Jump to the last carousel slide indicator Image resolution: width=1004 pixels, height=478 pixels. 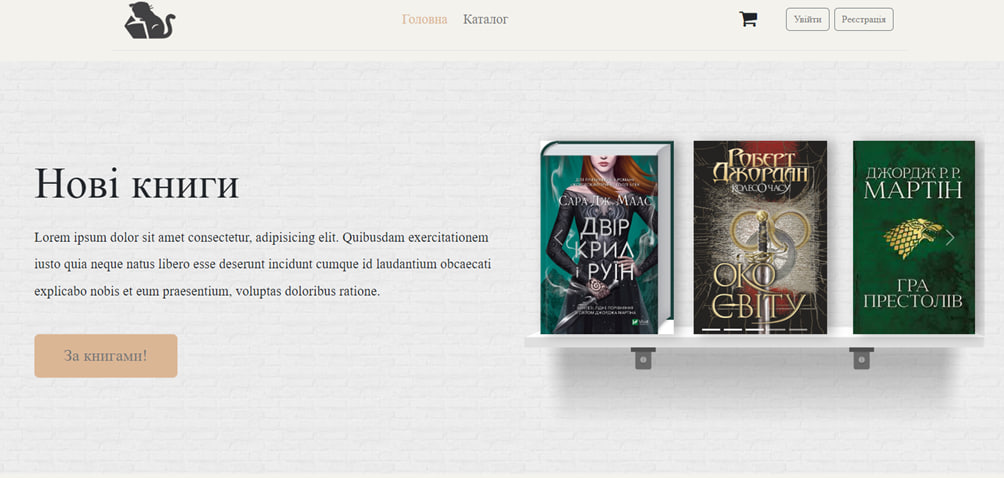pos(798,330)
